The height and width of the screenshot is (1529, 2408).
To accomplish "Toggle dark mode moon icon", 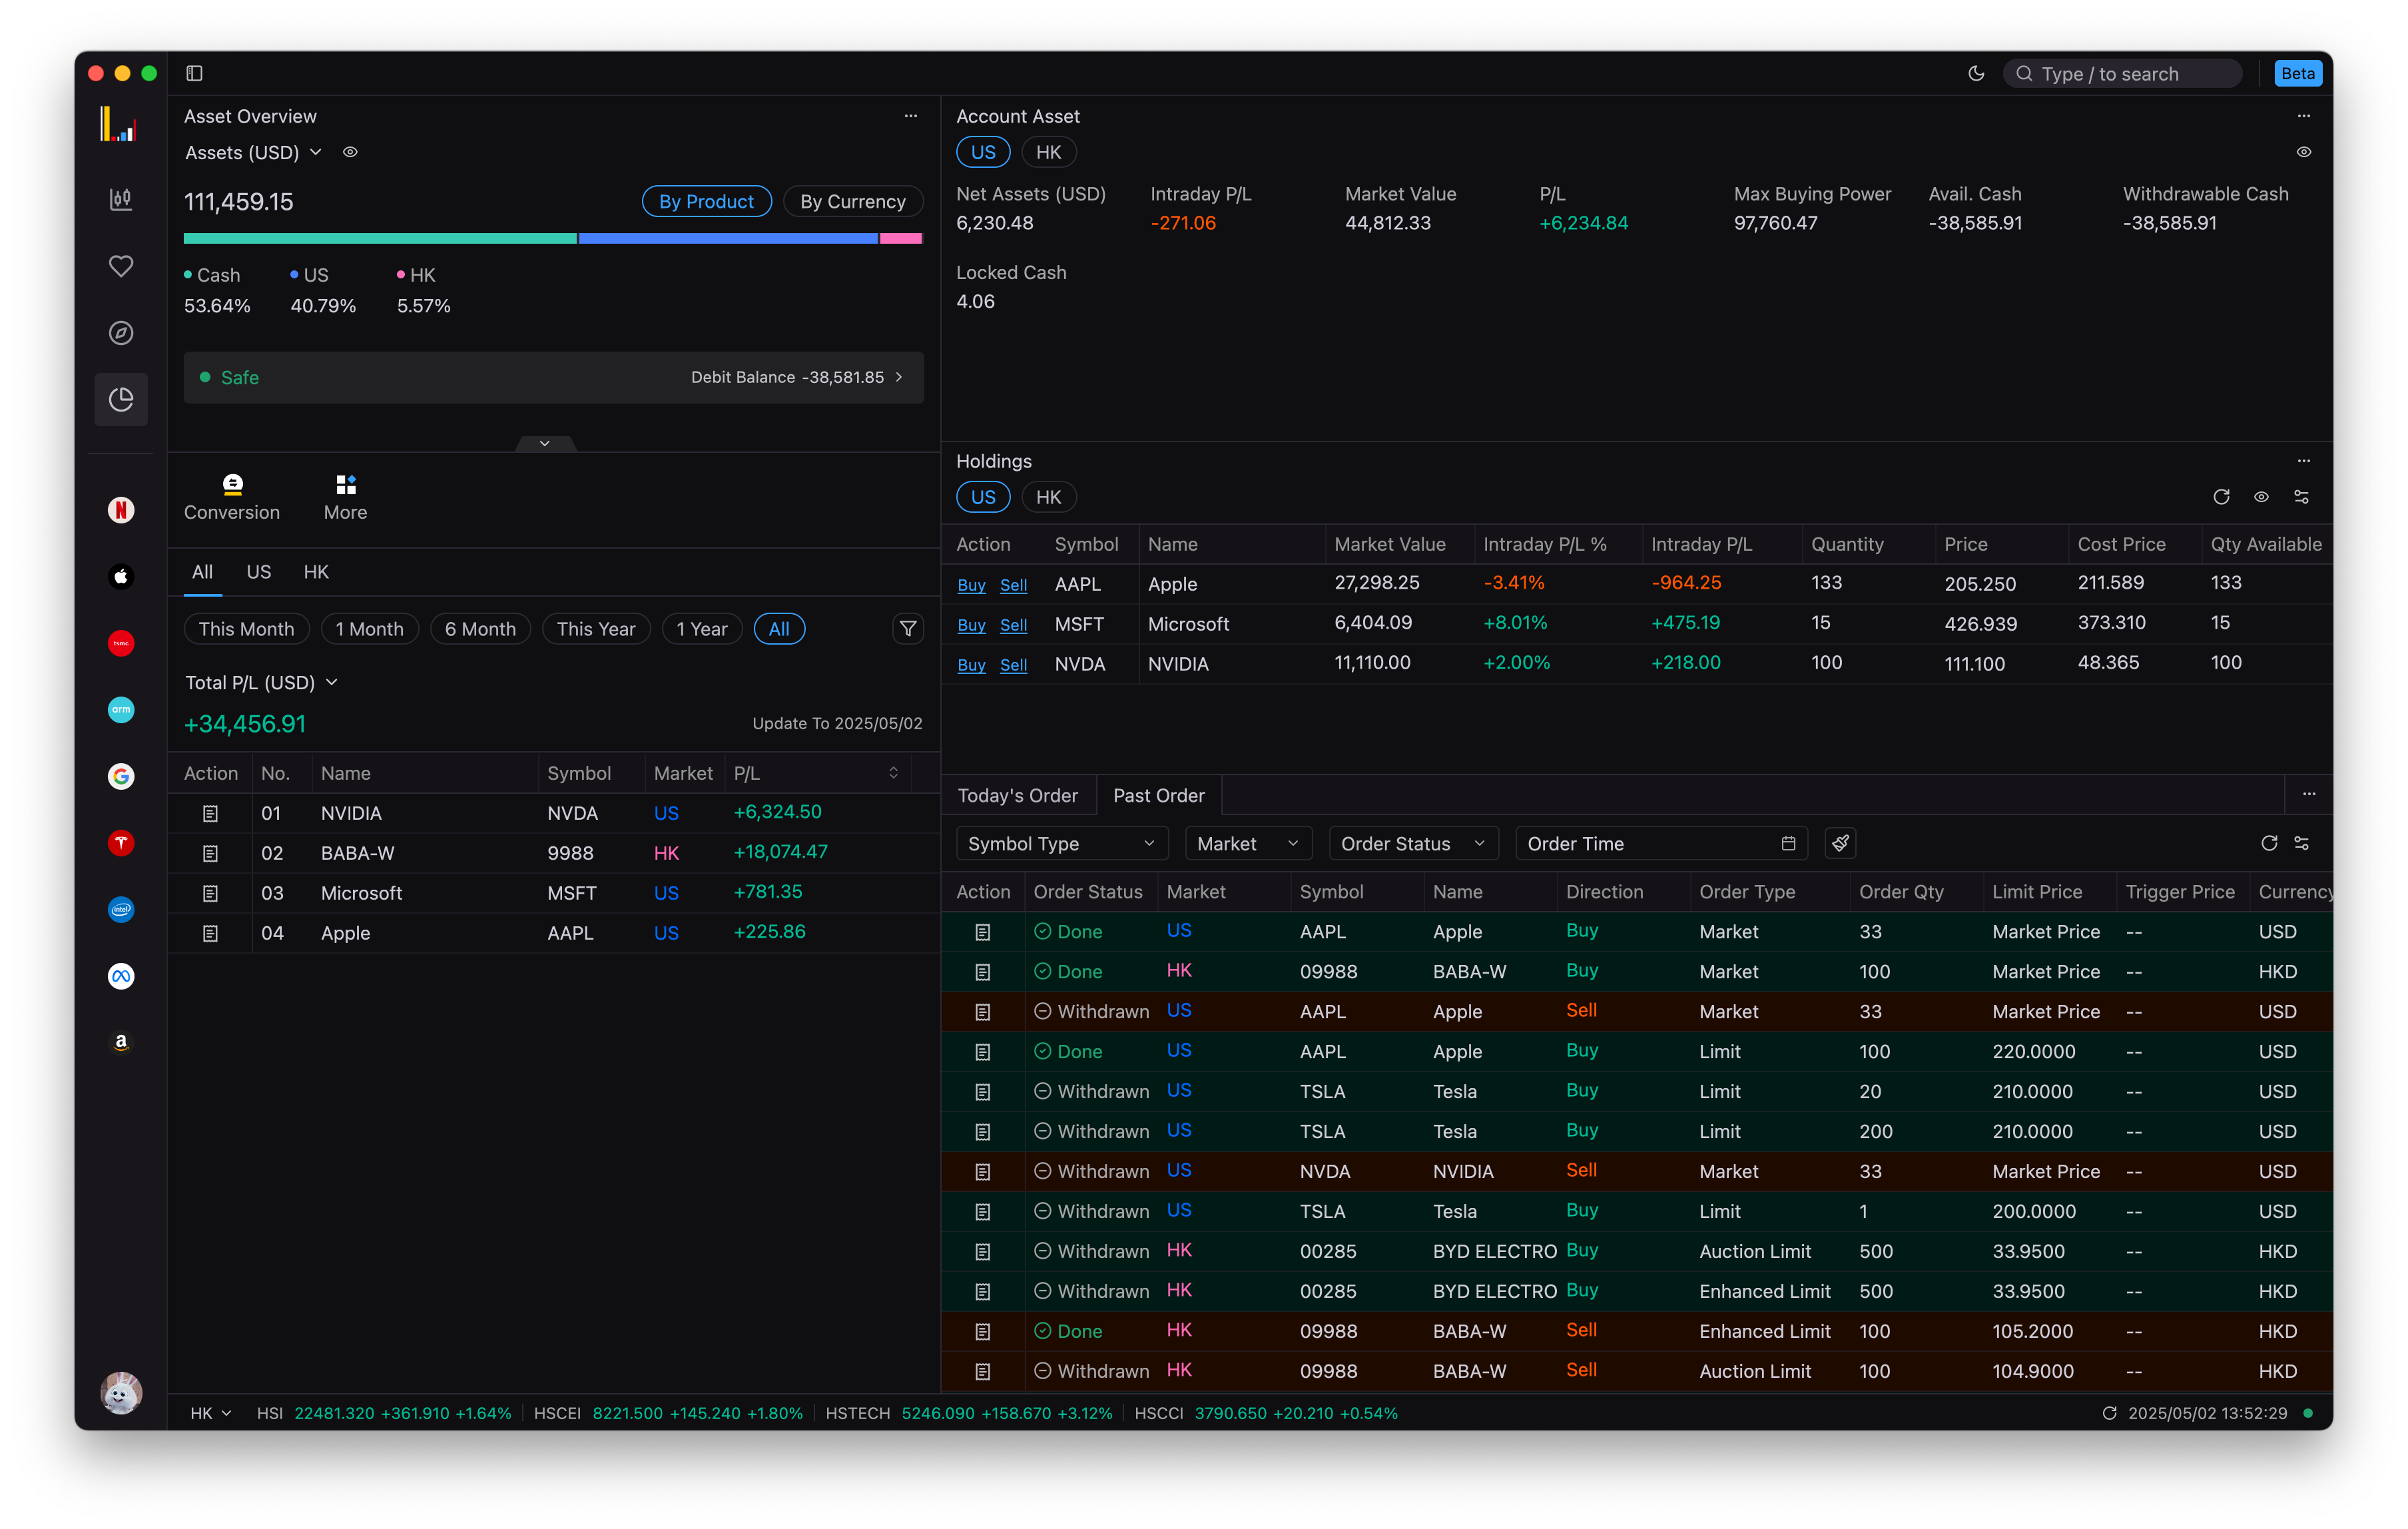I will tap(1976, 74).
